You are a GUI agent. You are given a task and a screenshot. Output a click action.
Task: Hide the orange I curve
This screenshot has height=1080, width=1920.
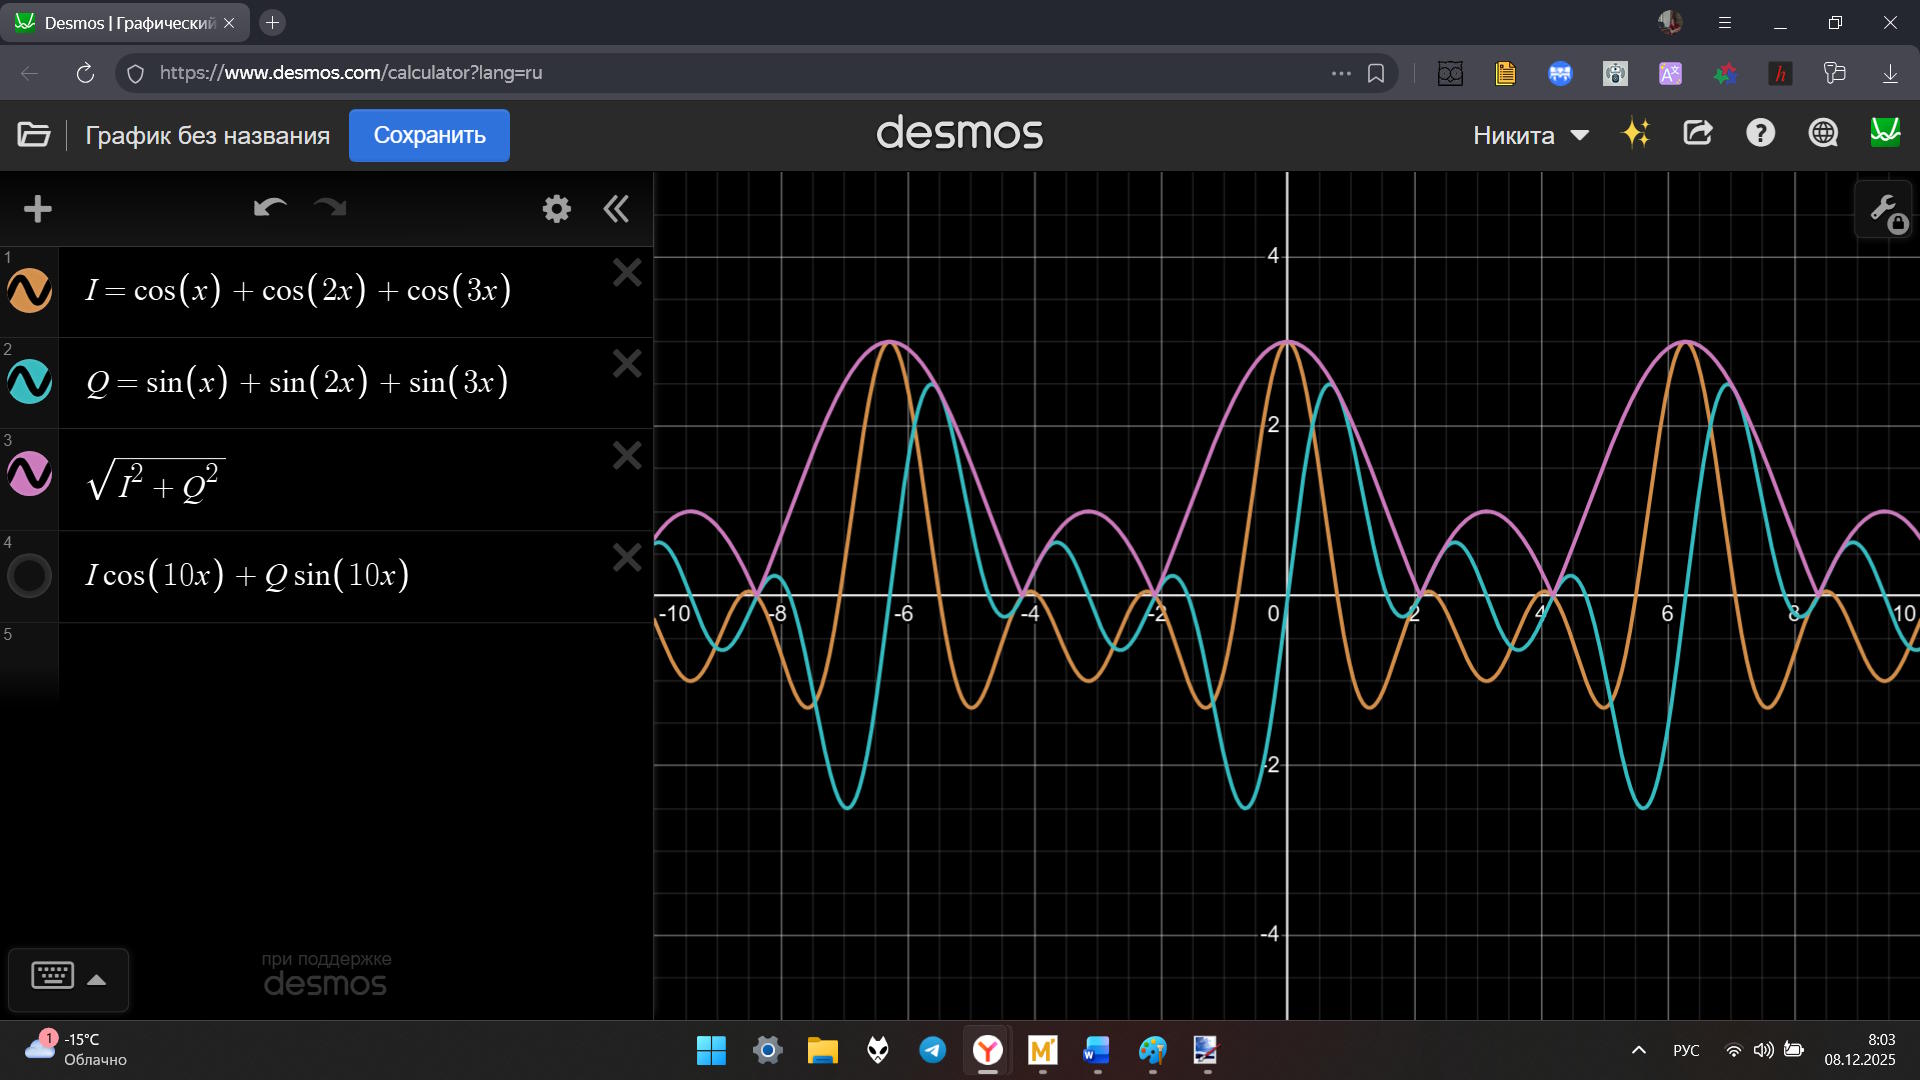(x=30, y=290)
